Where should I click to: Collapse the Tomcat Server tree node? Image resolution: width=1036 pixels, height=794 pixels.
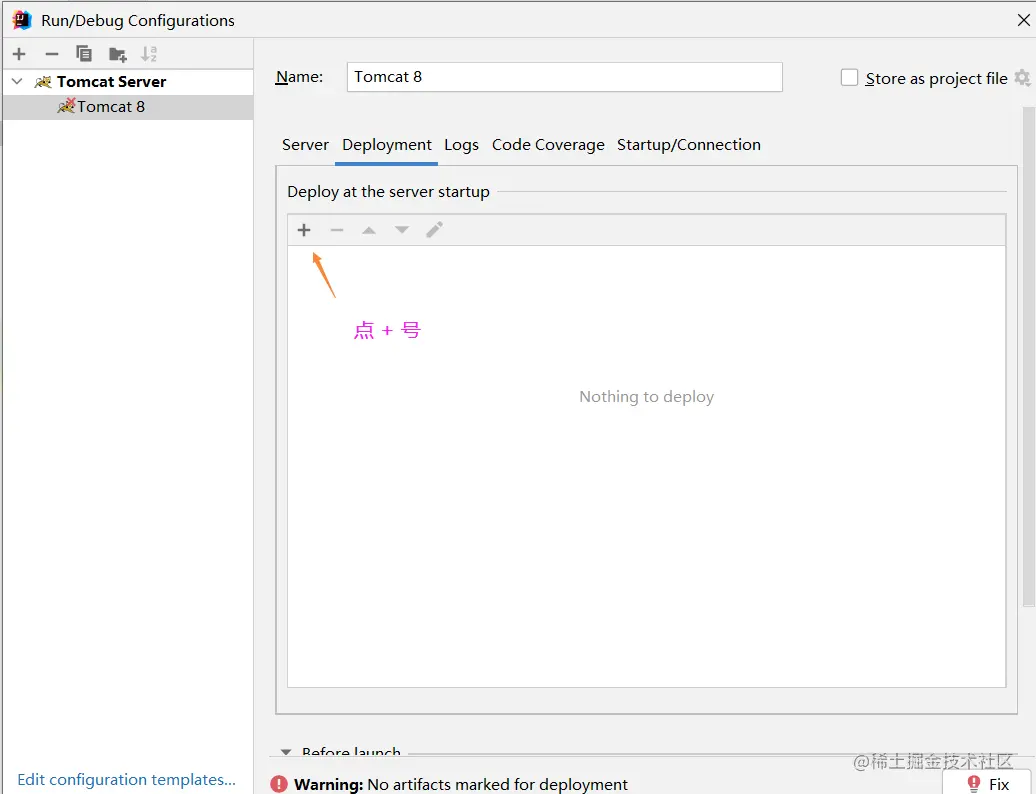(x=18, y=81)
